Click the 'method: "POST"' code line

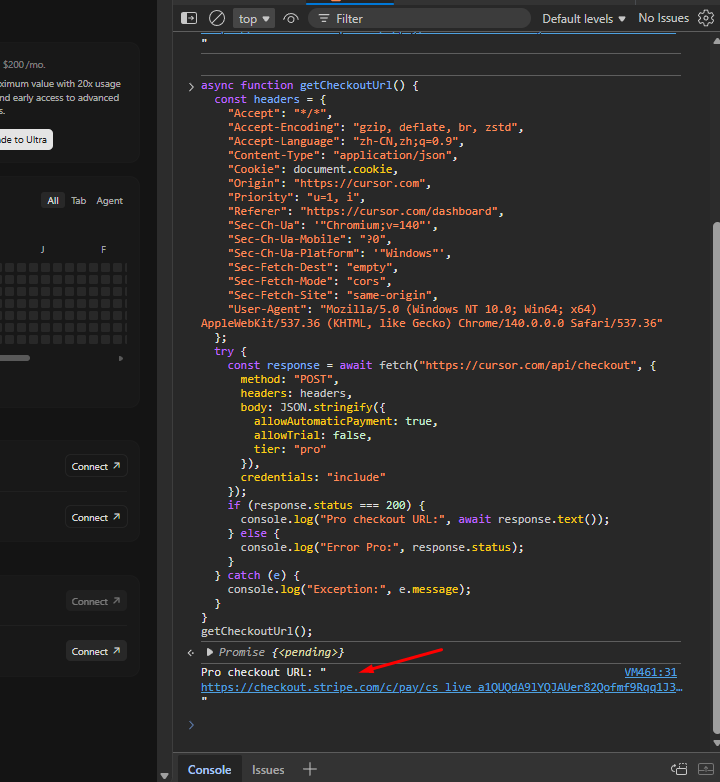tap(289, 380)
